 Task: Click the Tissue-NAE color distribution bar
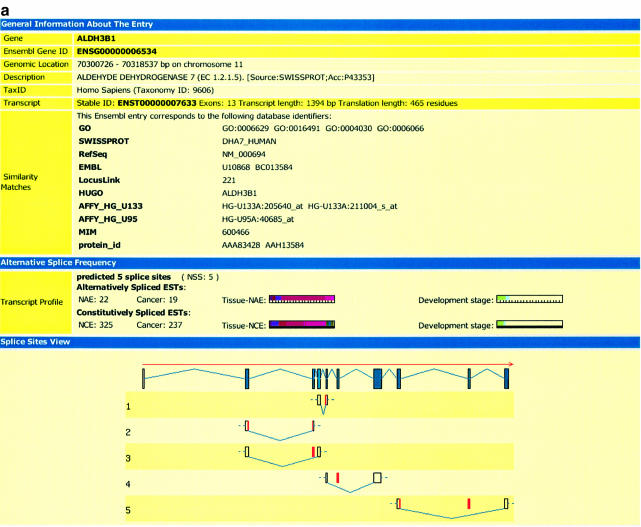302,299
